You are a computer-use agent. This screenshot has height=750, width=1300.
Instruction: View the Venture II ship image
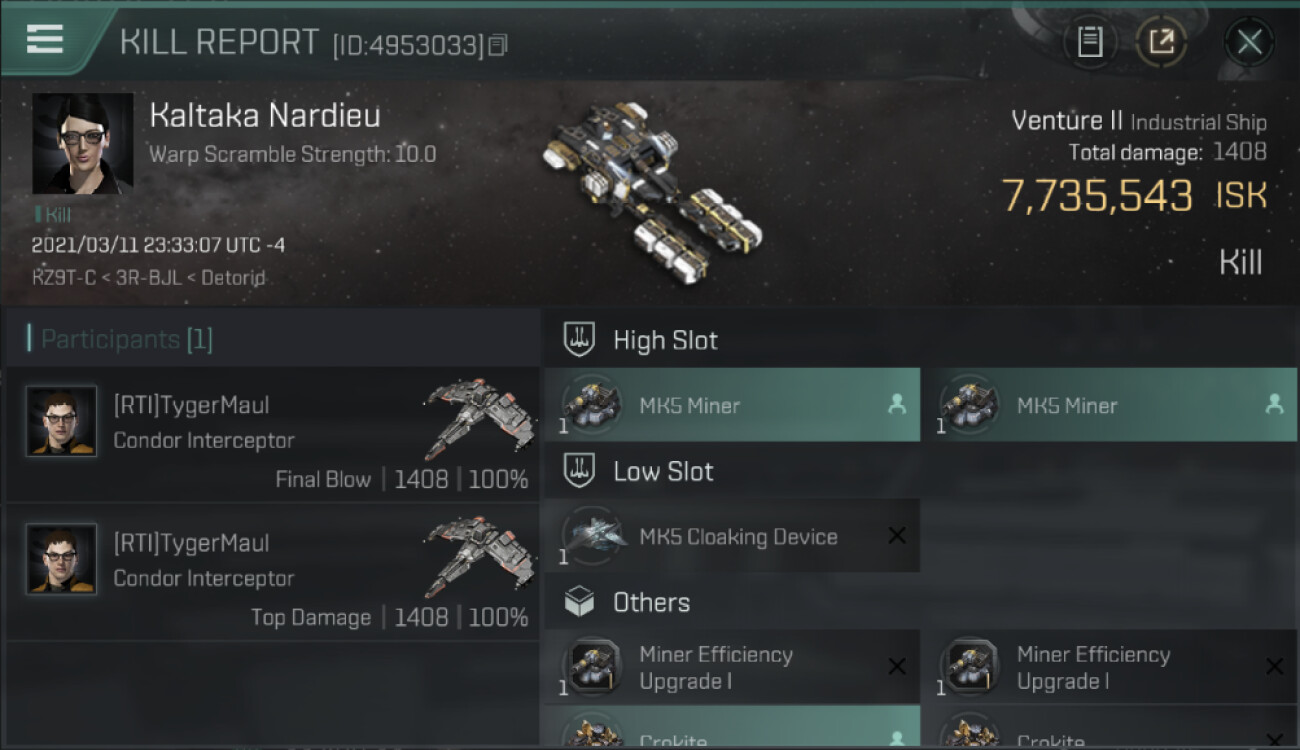(652, 191)
